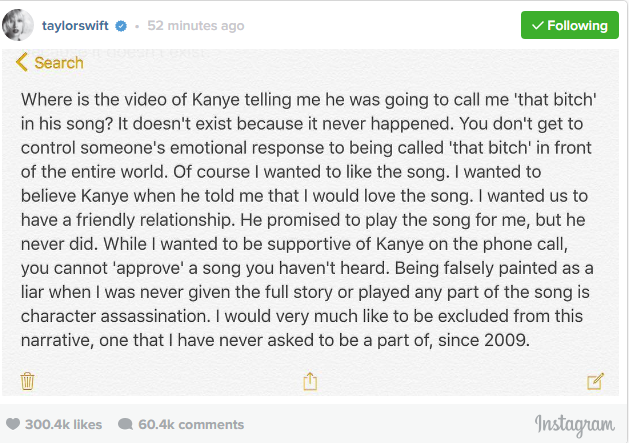
Task: Open the taylorswift username link
Action: pyautogui.click(x=75, y=26)
